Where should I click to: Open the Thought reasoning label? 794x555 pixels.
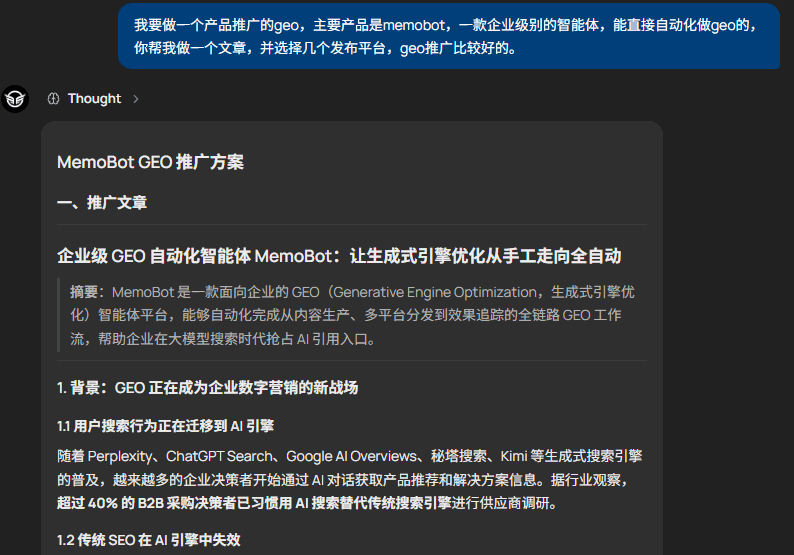94,99
